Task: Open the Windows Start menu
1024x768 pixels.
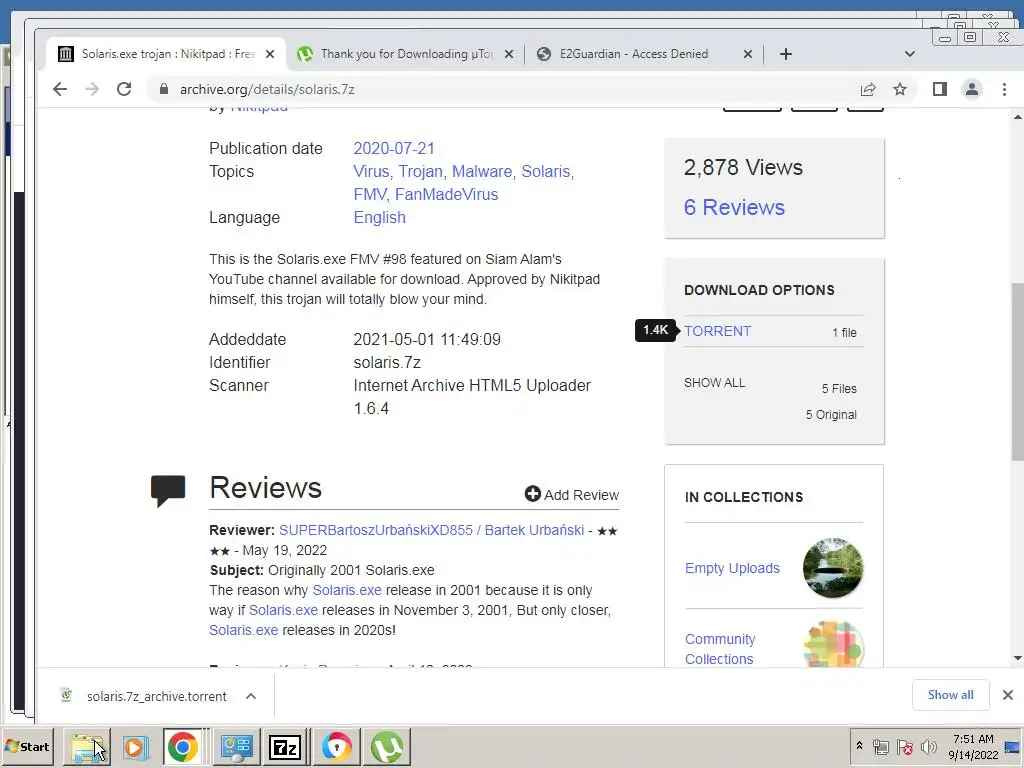Action: click(27, 746)
